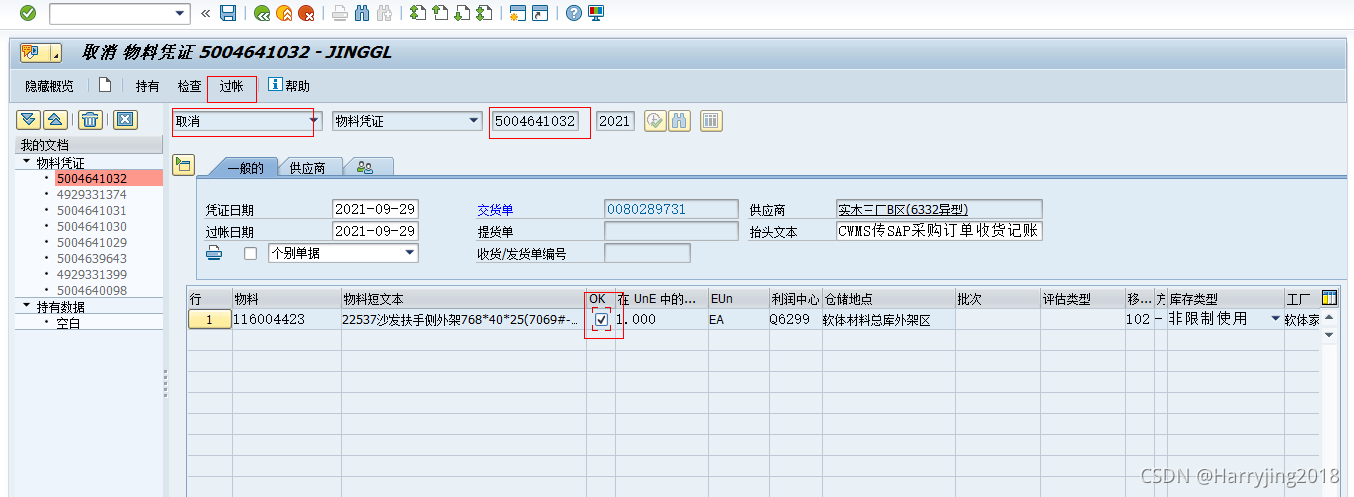
Task: Open the 物料凭证 reference document dropdown
Action: point(474,121)
